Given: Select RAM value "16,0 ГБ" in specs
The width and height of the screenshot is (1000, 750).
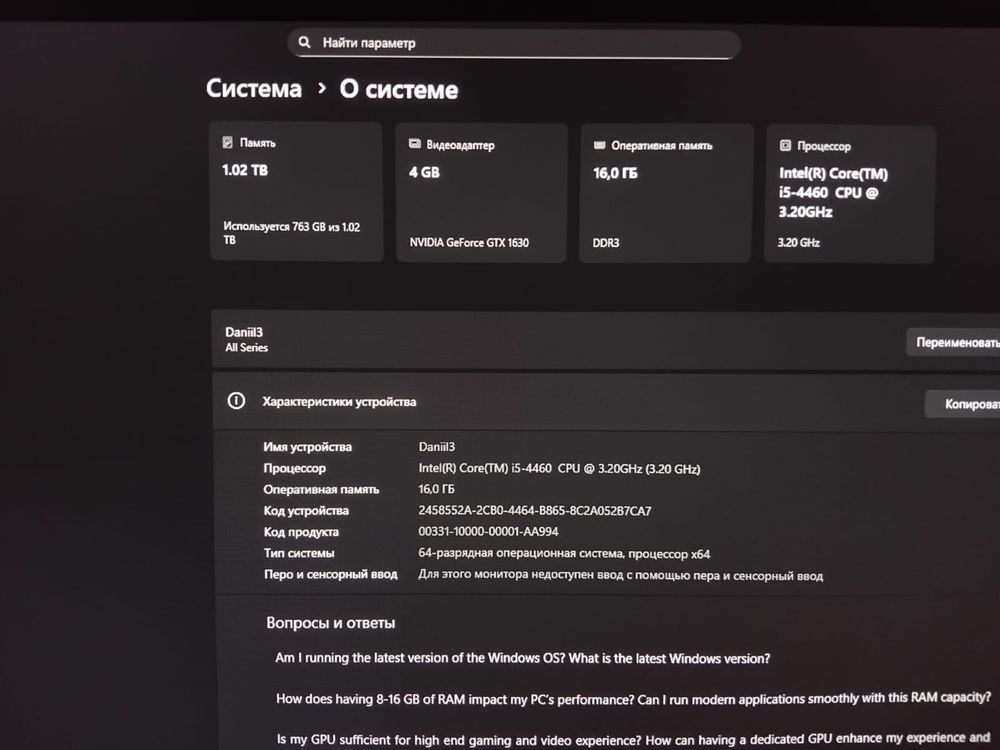Looking at the screenshot, I should tap(436, 489).
